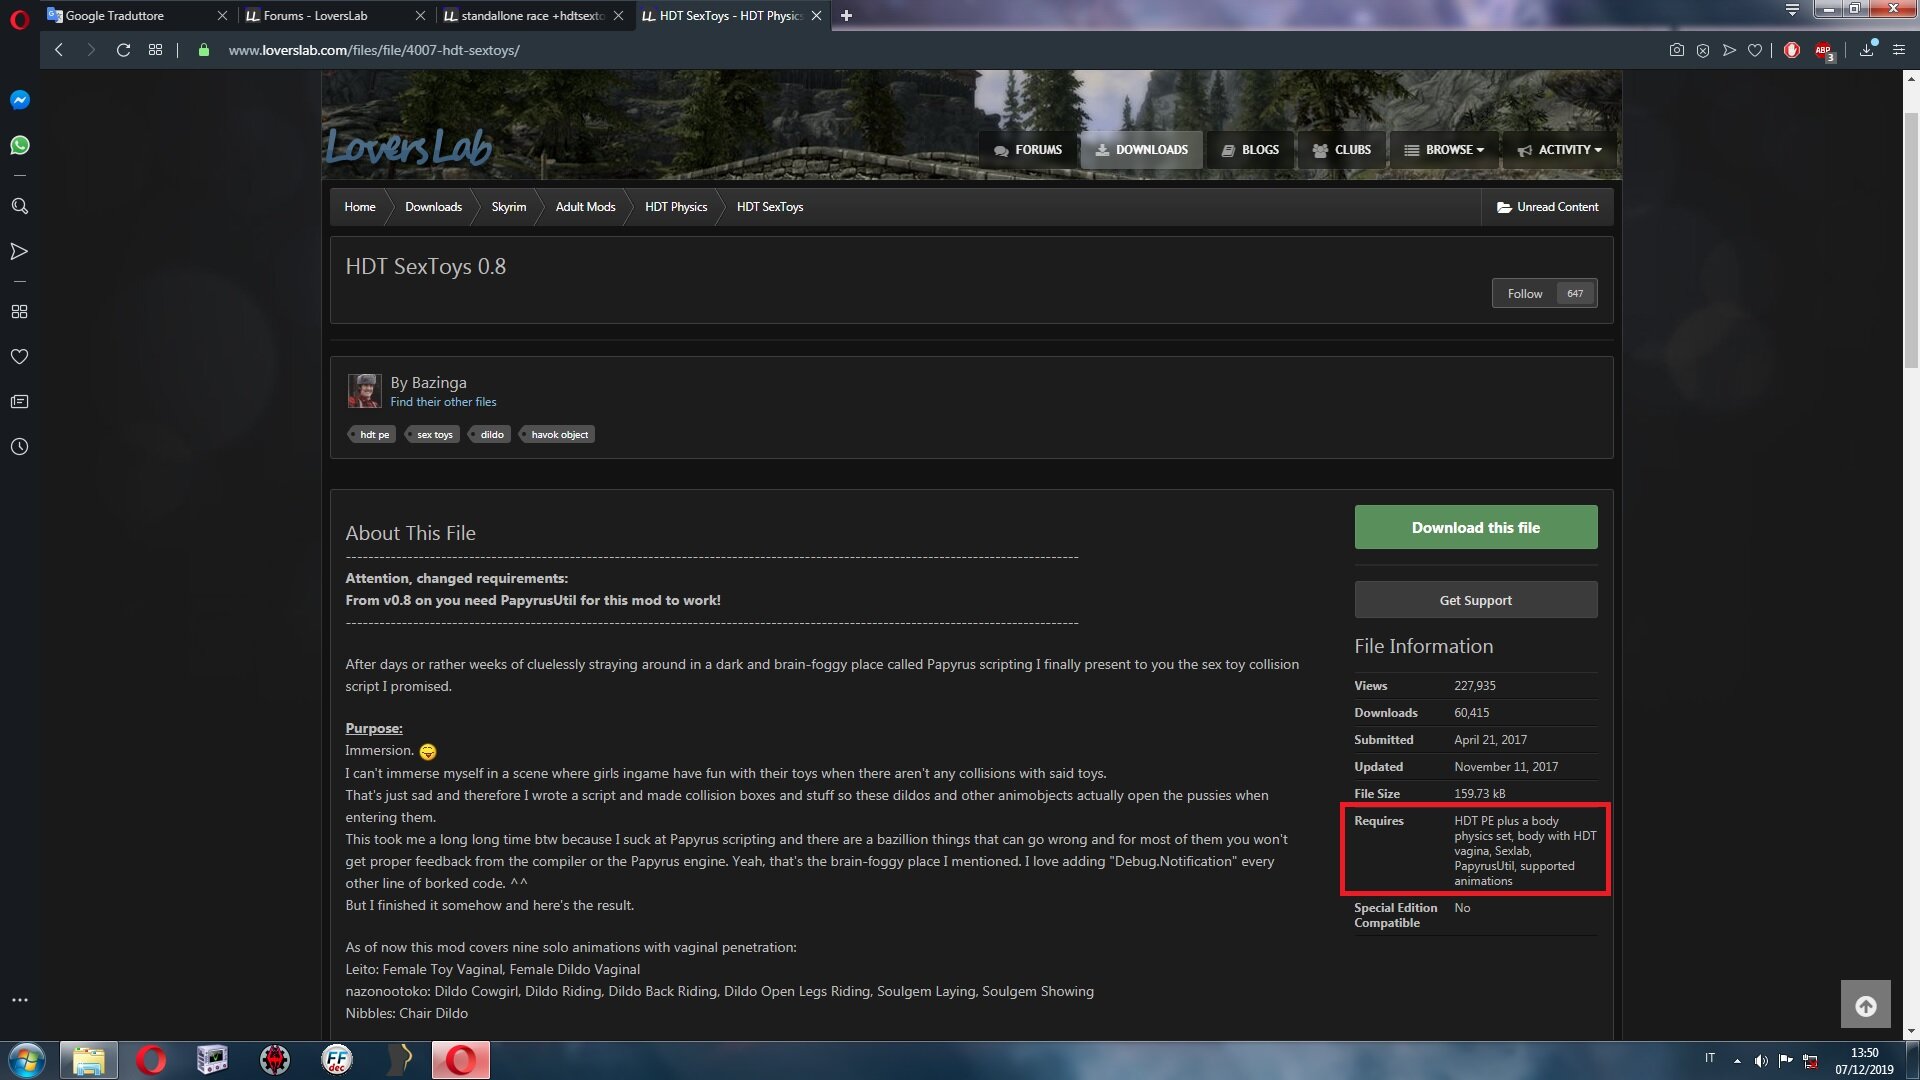Open the taskbar clock showing 13:50
The width and height of the screenshot is (1920, 1080).
[1864, 1061]
